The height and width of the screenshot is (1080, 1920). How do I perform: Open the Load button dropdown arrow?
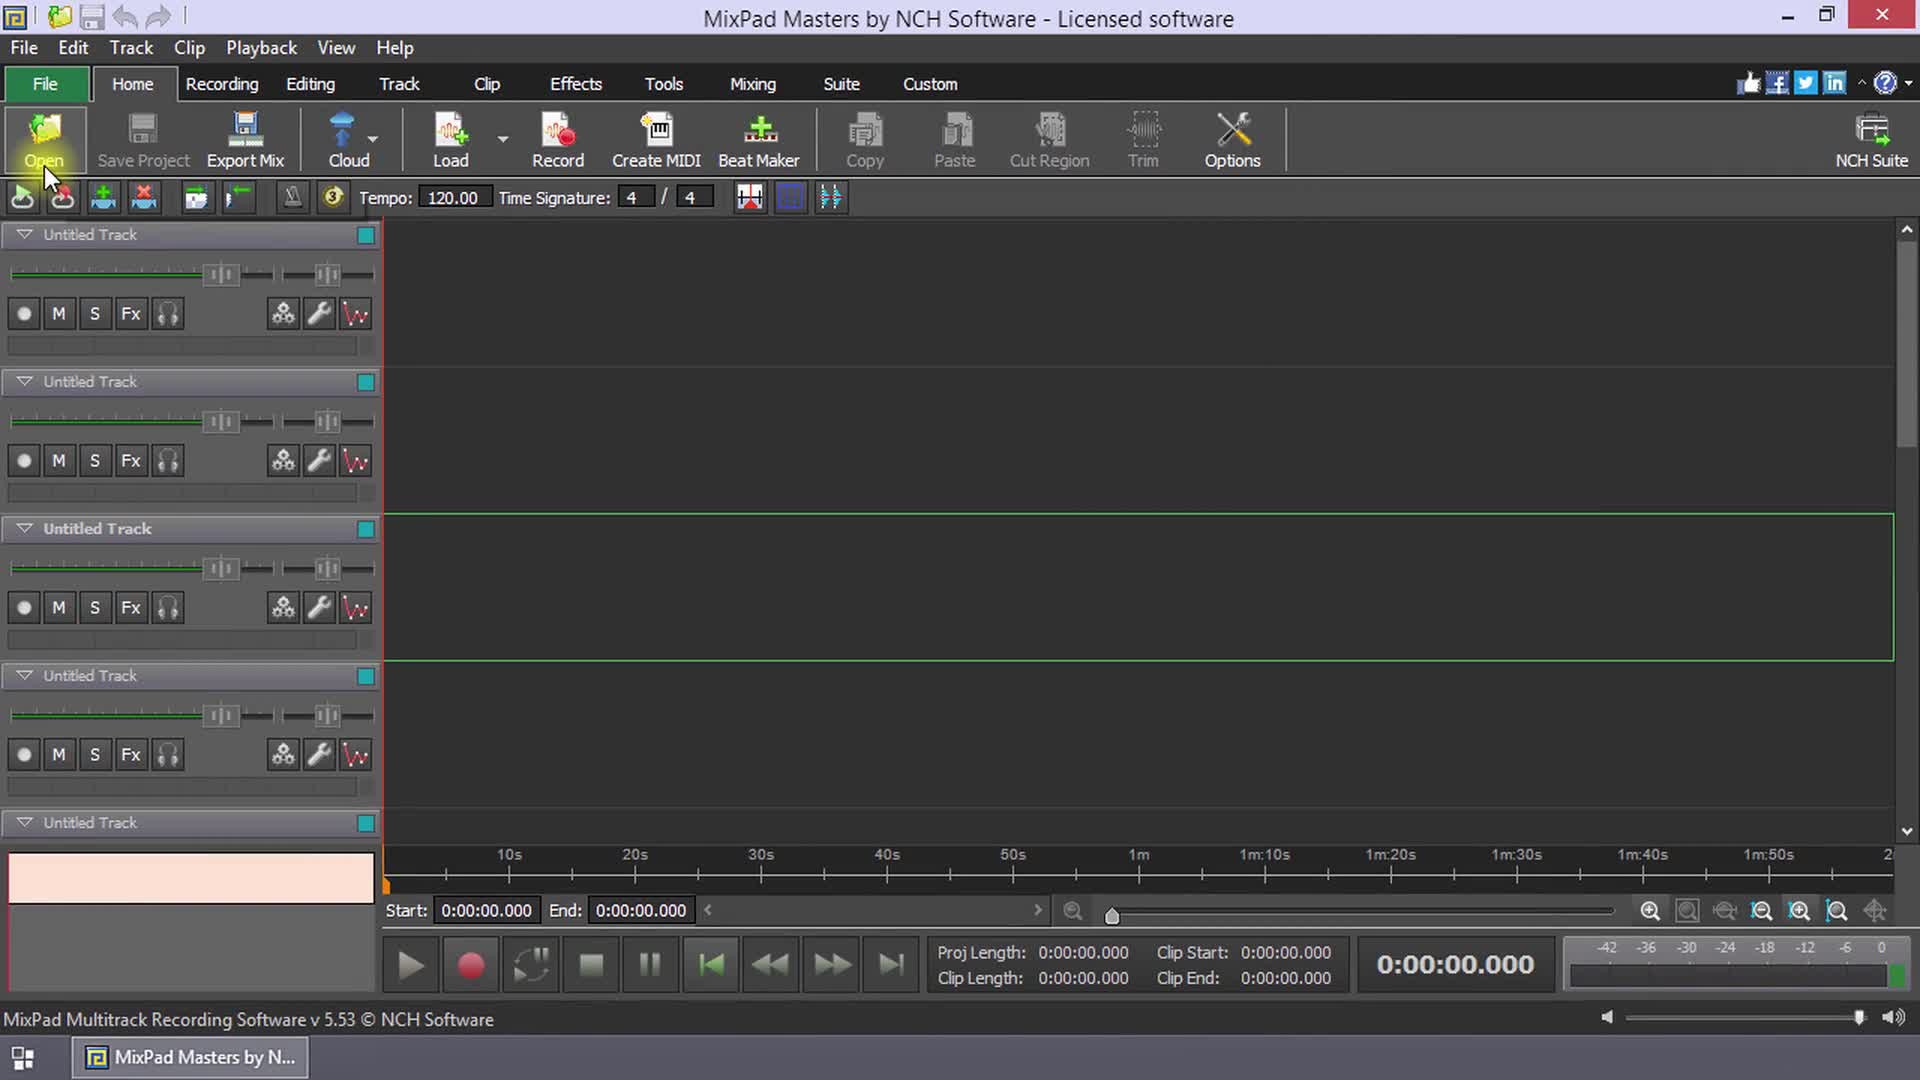503,139
